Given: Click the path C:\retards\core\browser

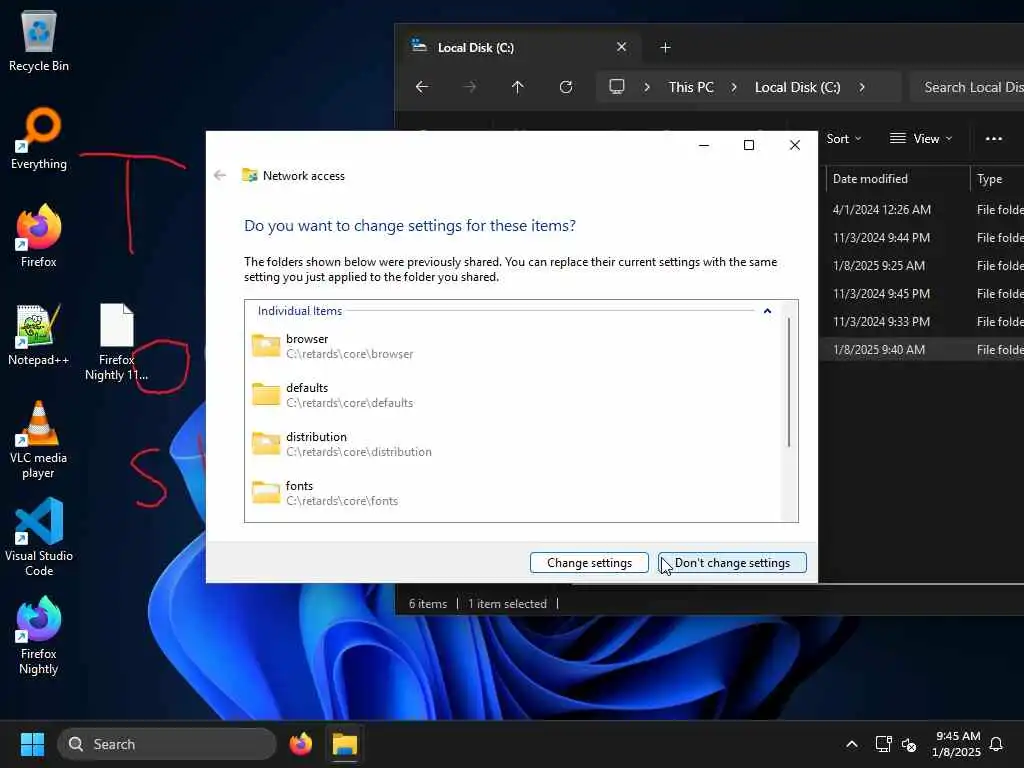Looking at the screenshot, I should (349, 354).
